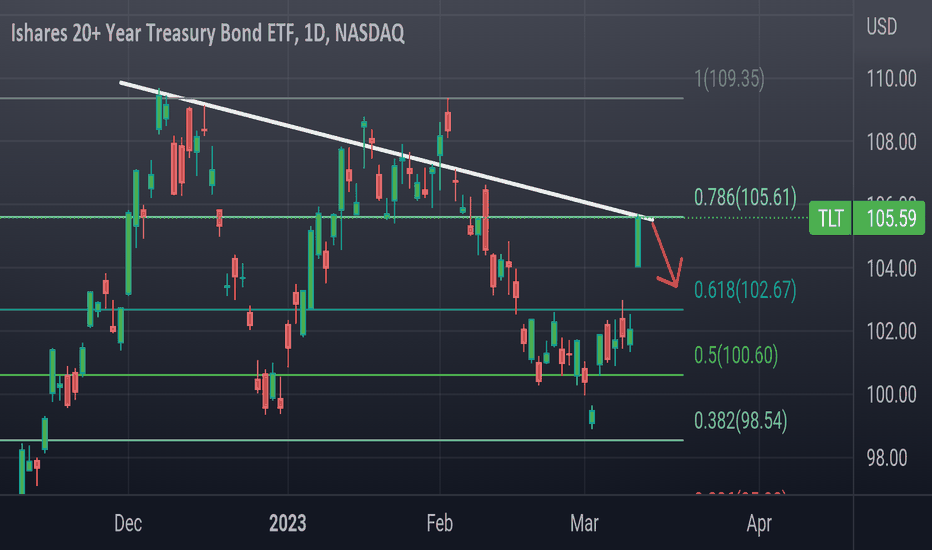Click the 104.00 price axis value
Image resolution: width=932 pixels, height=550 pixels.
[x=891, y=269]
